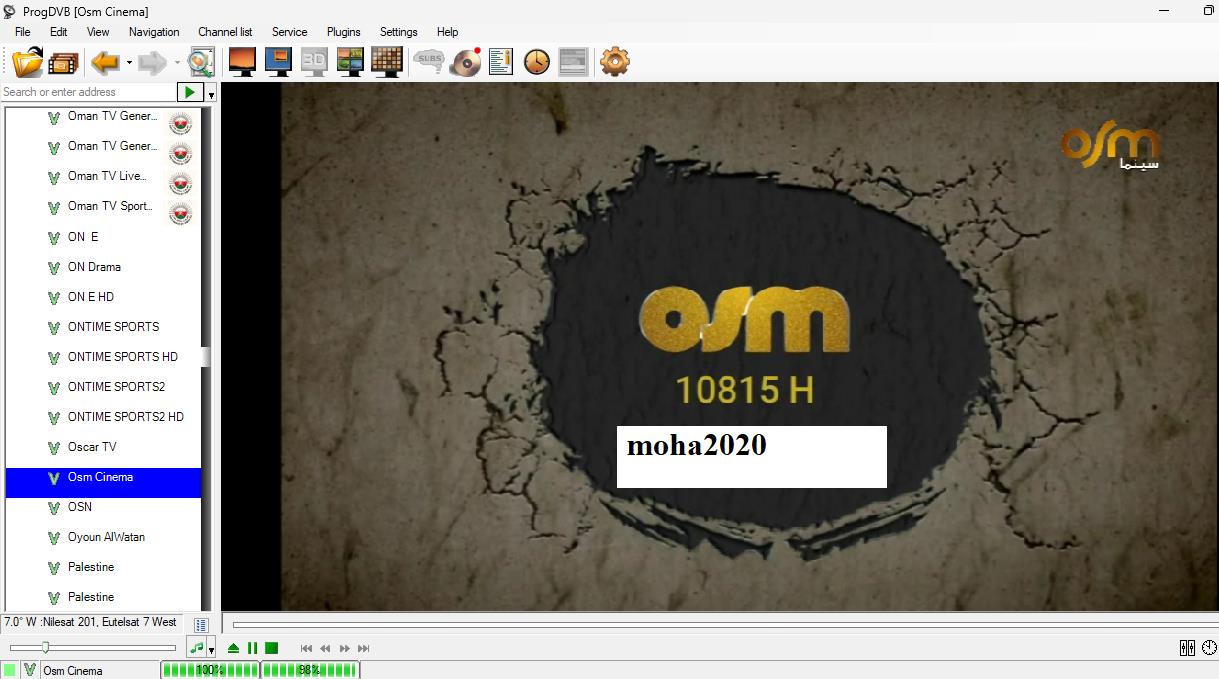Select the ONTIME SPORTS2 HD channel
Image resolution: width=1219 pixels, height=679 pixels.
coord(126,417)
